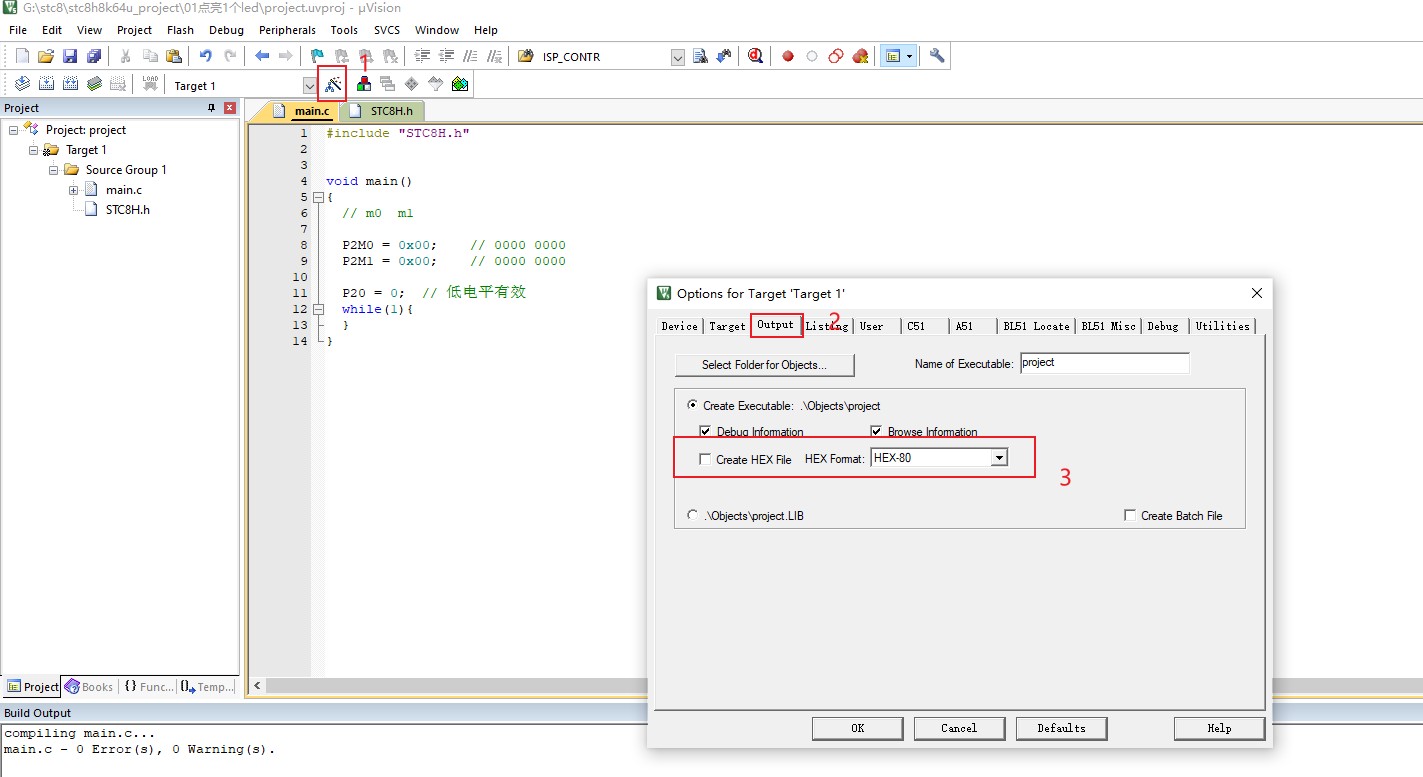Click the Cancel button
The image size is (1423, 777).
(x=959, y=728)
